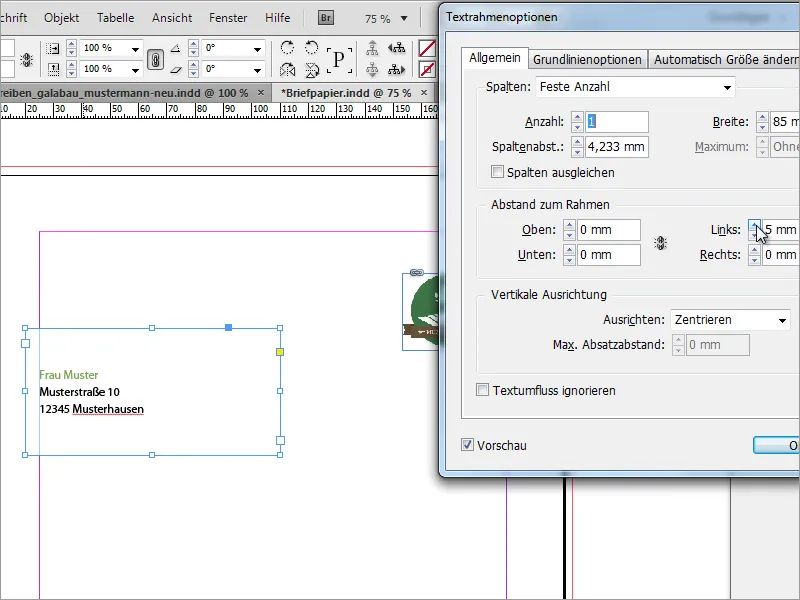Click the rotate 90° counter-clockwise icon
800x600 pixels.
coord(312,48)
